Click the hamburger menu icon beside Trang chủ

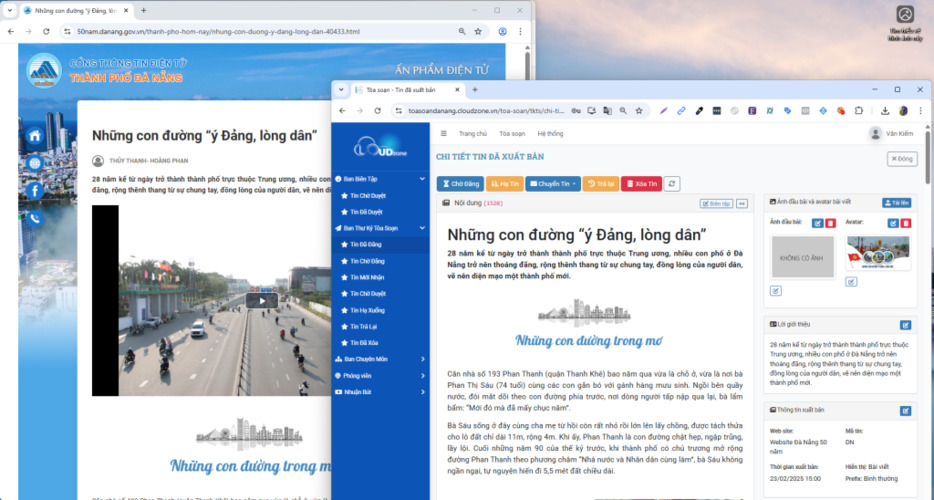point(444,133)
